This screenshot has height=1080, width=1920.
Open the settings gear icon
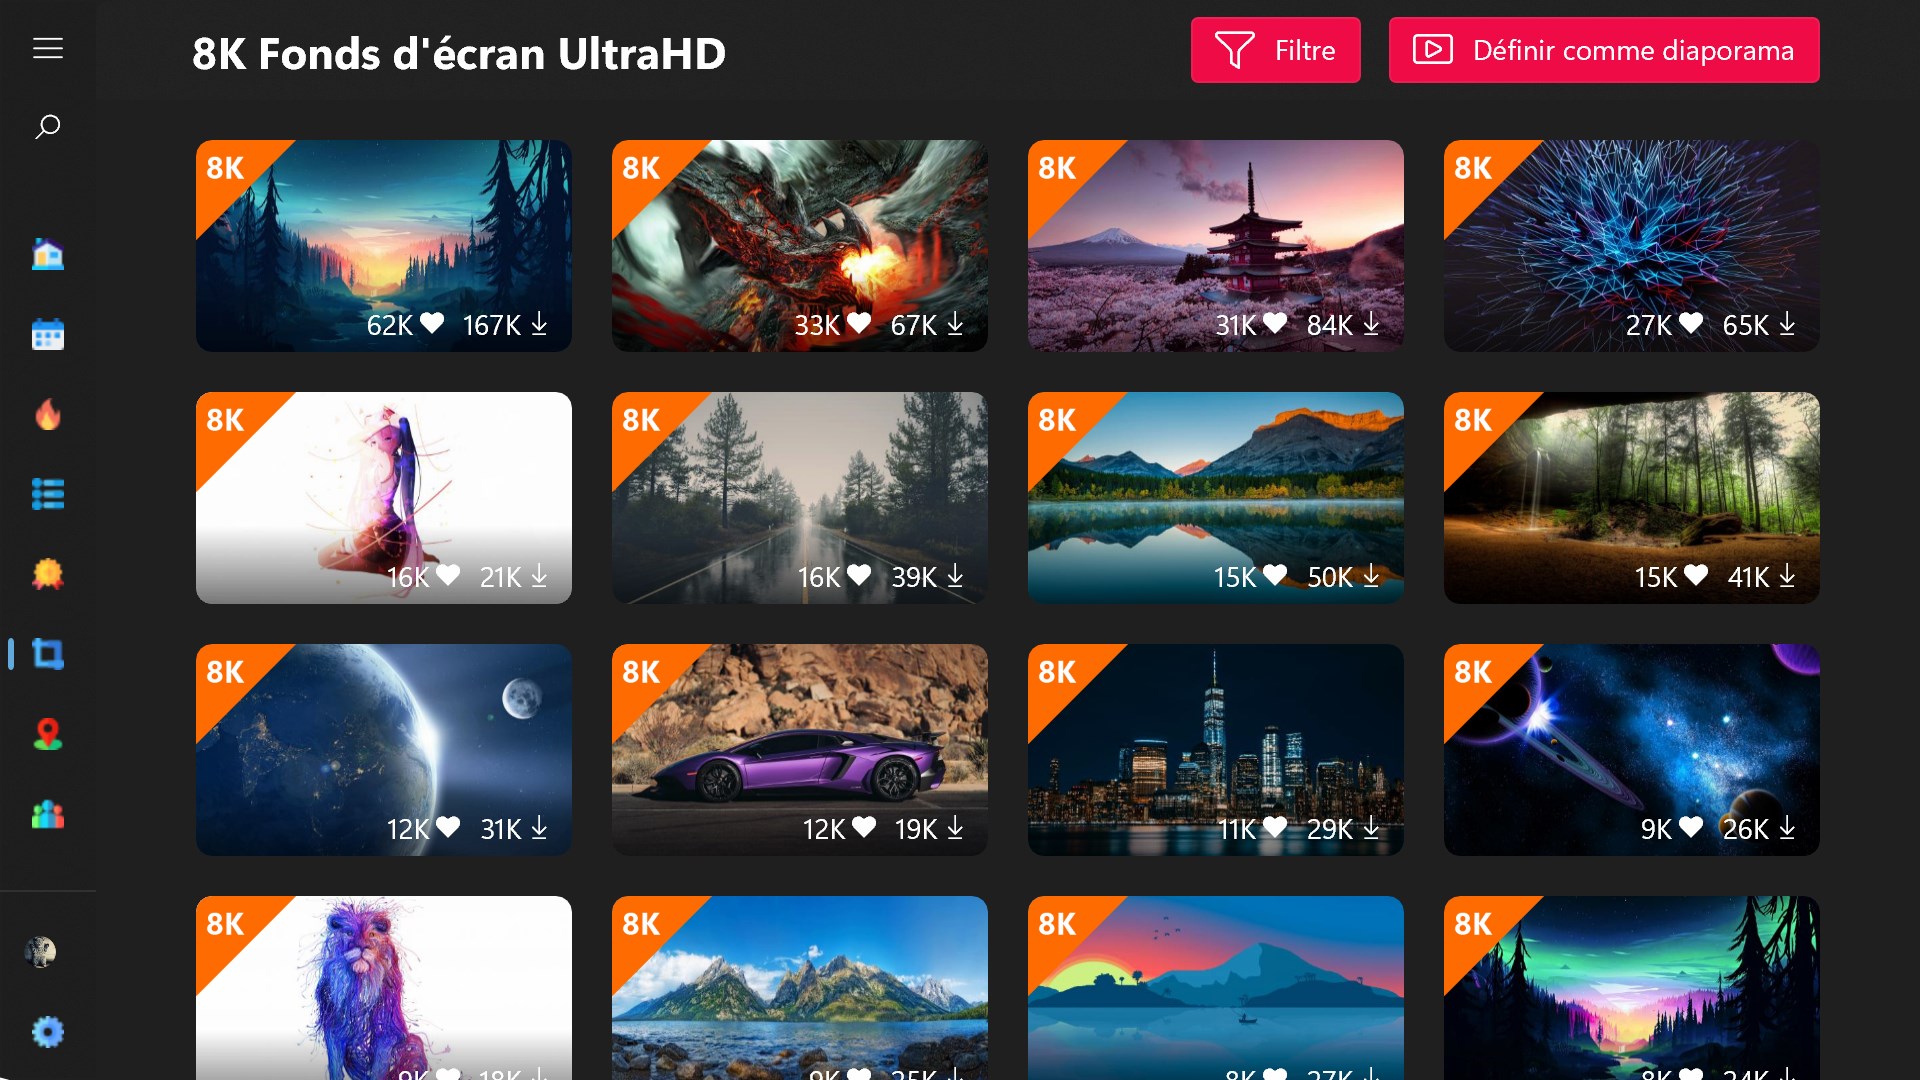48,1031
